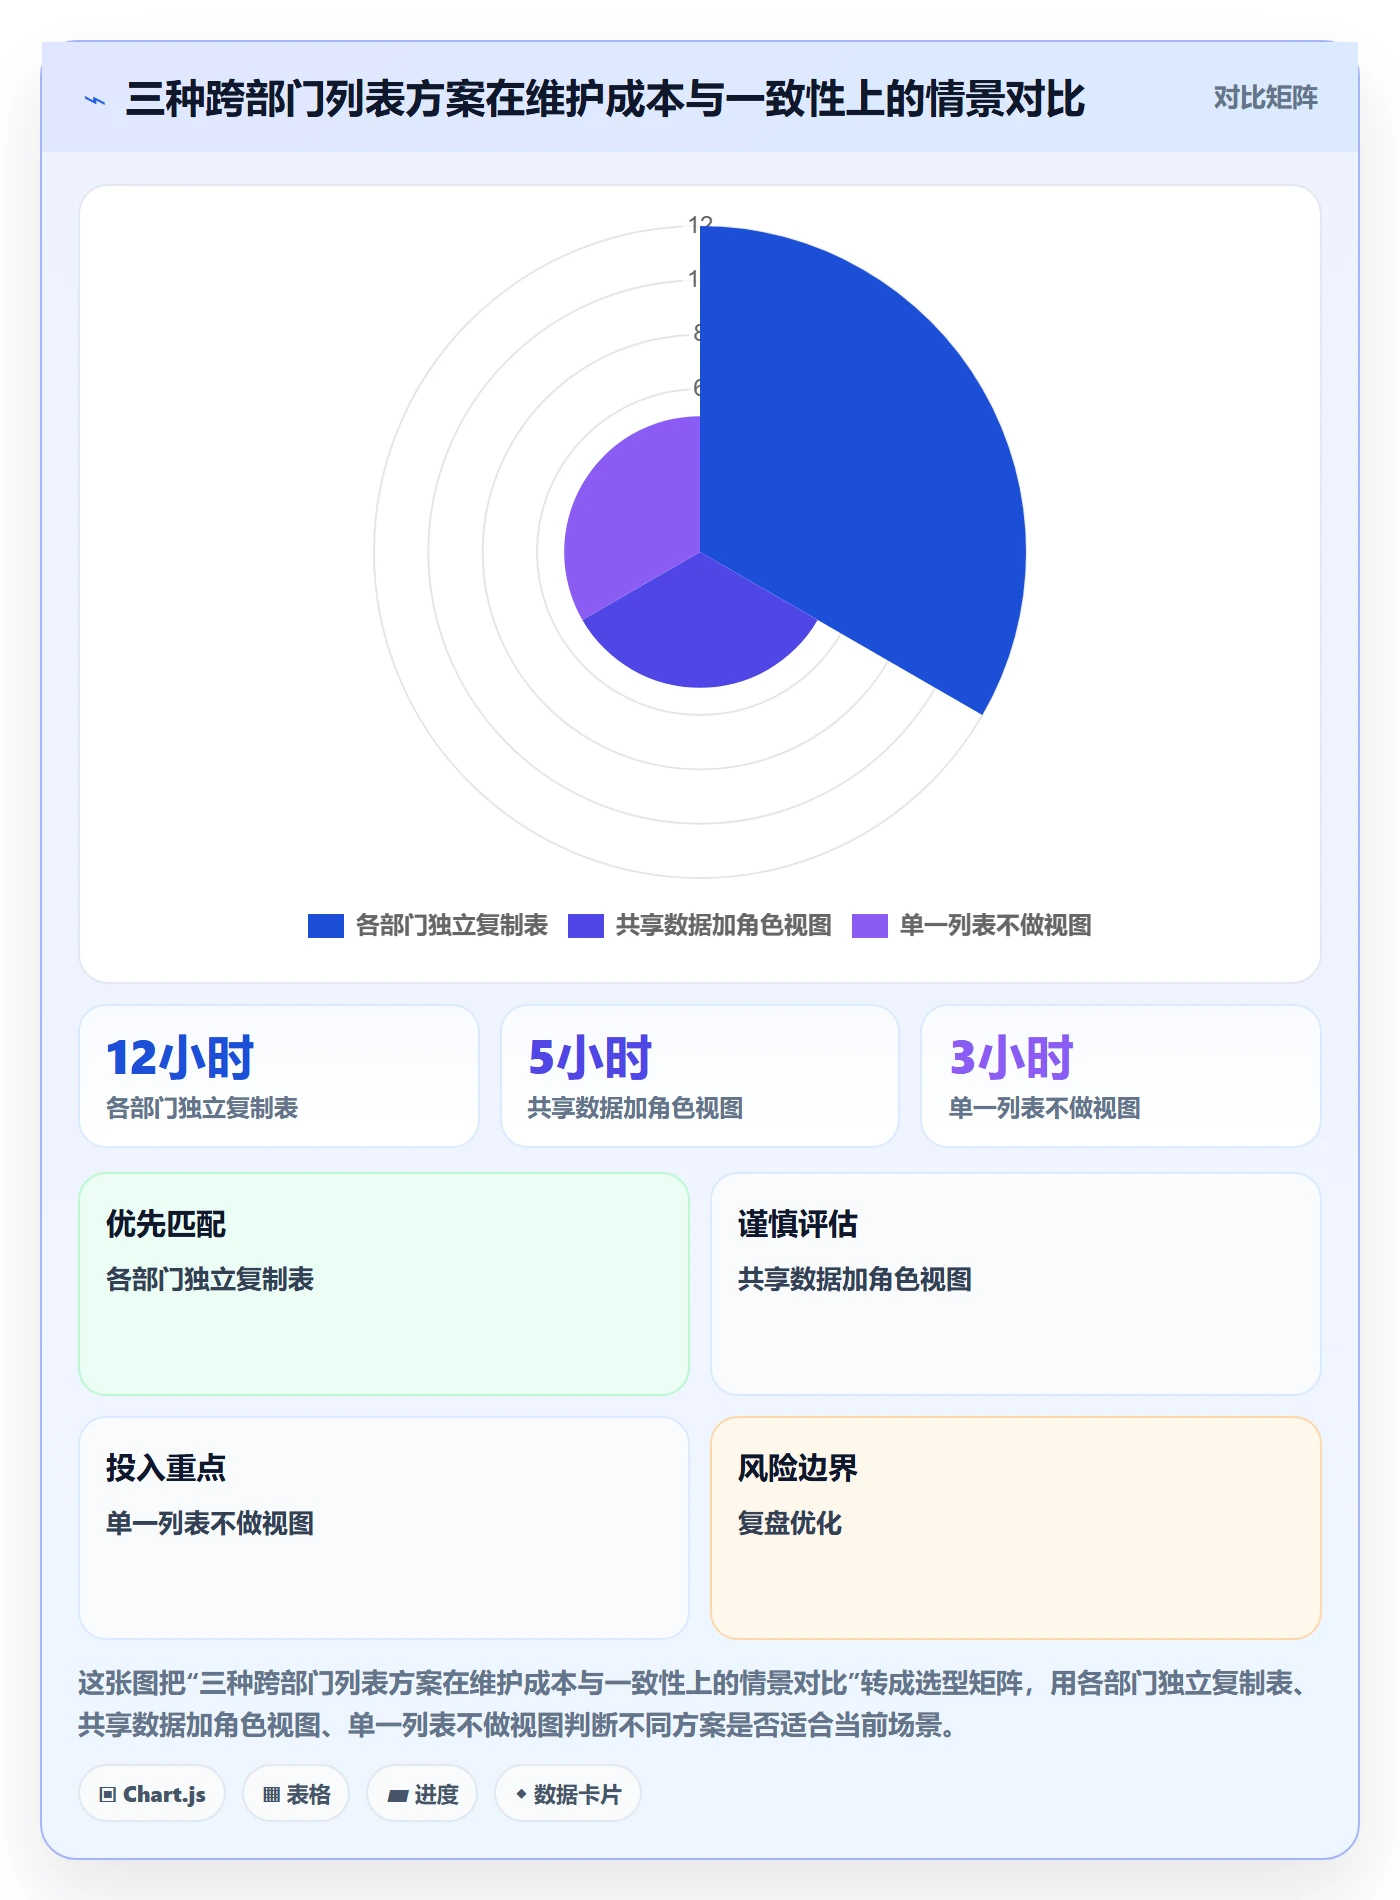Open the 投入重点 matrix card
Screen dimensions: 1400x1900
pos(384,1528)
